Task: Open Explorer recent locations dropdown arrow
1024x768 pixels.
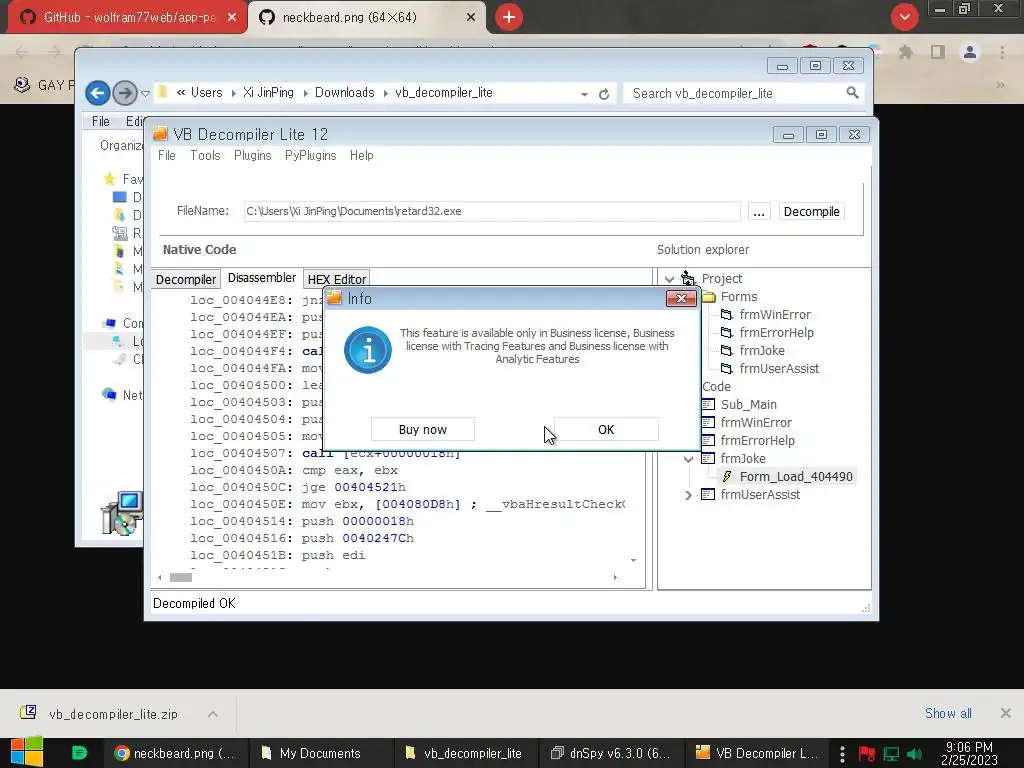Action: (146, 93)
